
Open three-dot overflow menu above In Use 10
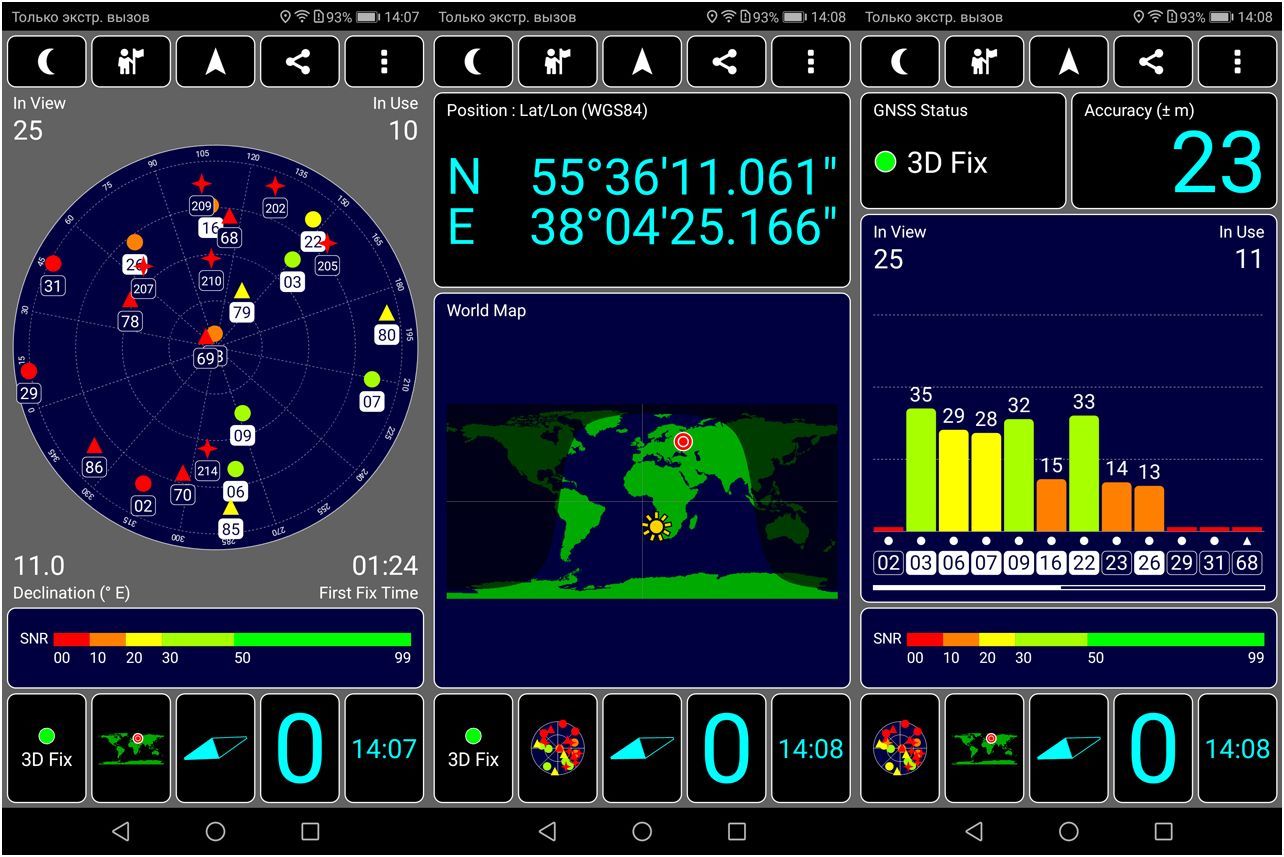tap(384, 62)
